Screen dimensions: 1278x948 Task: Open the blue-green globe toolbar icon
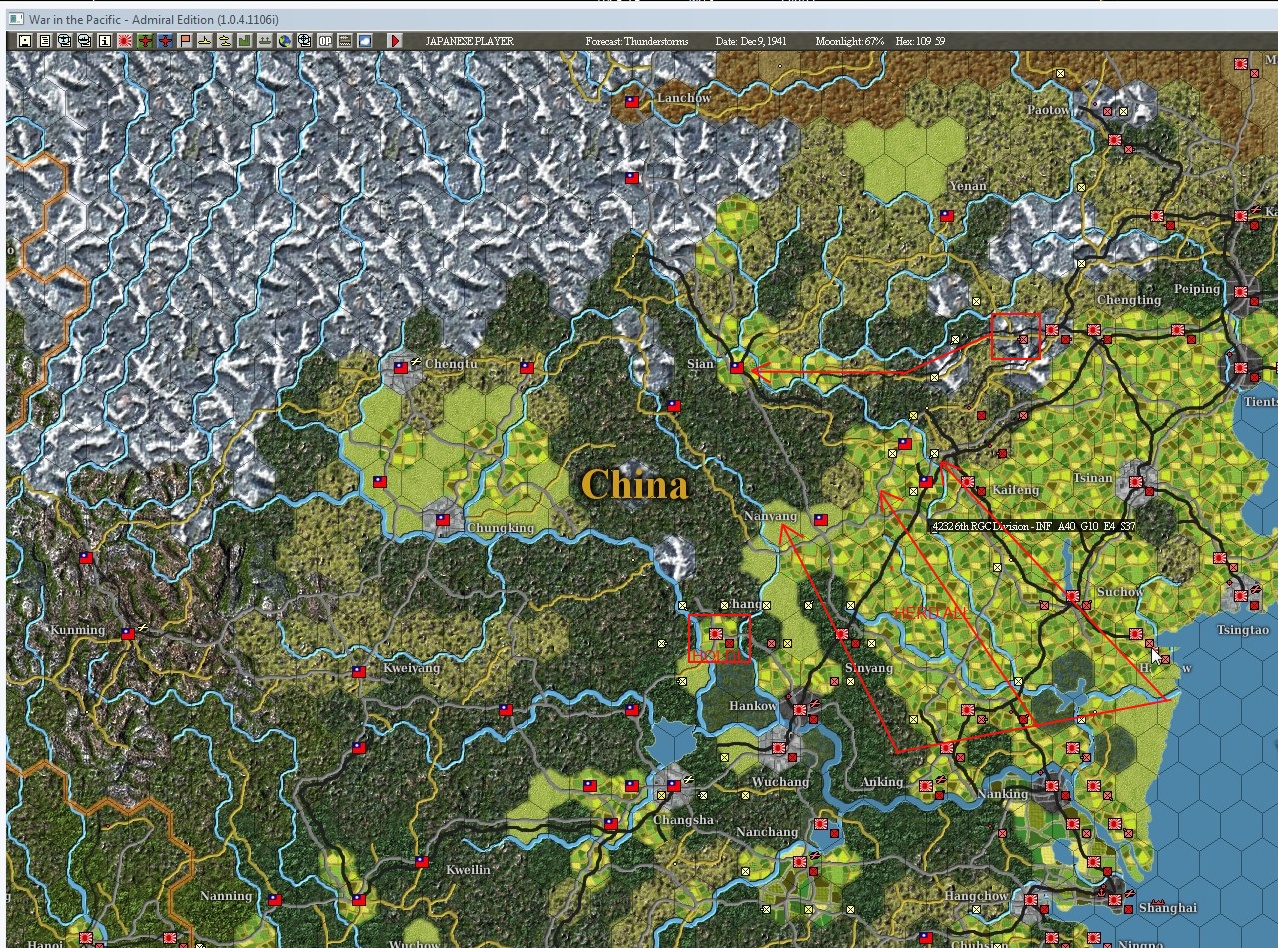(x=285, y=41)
